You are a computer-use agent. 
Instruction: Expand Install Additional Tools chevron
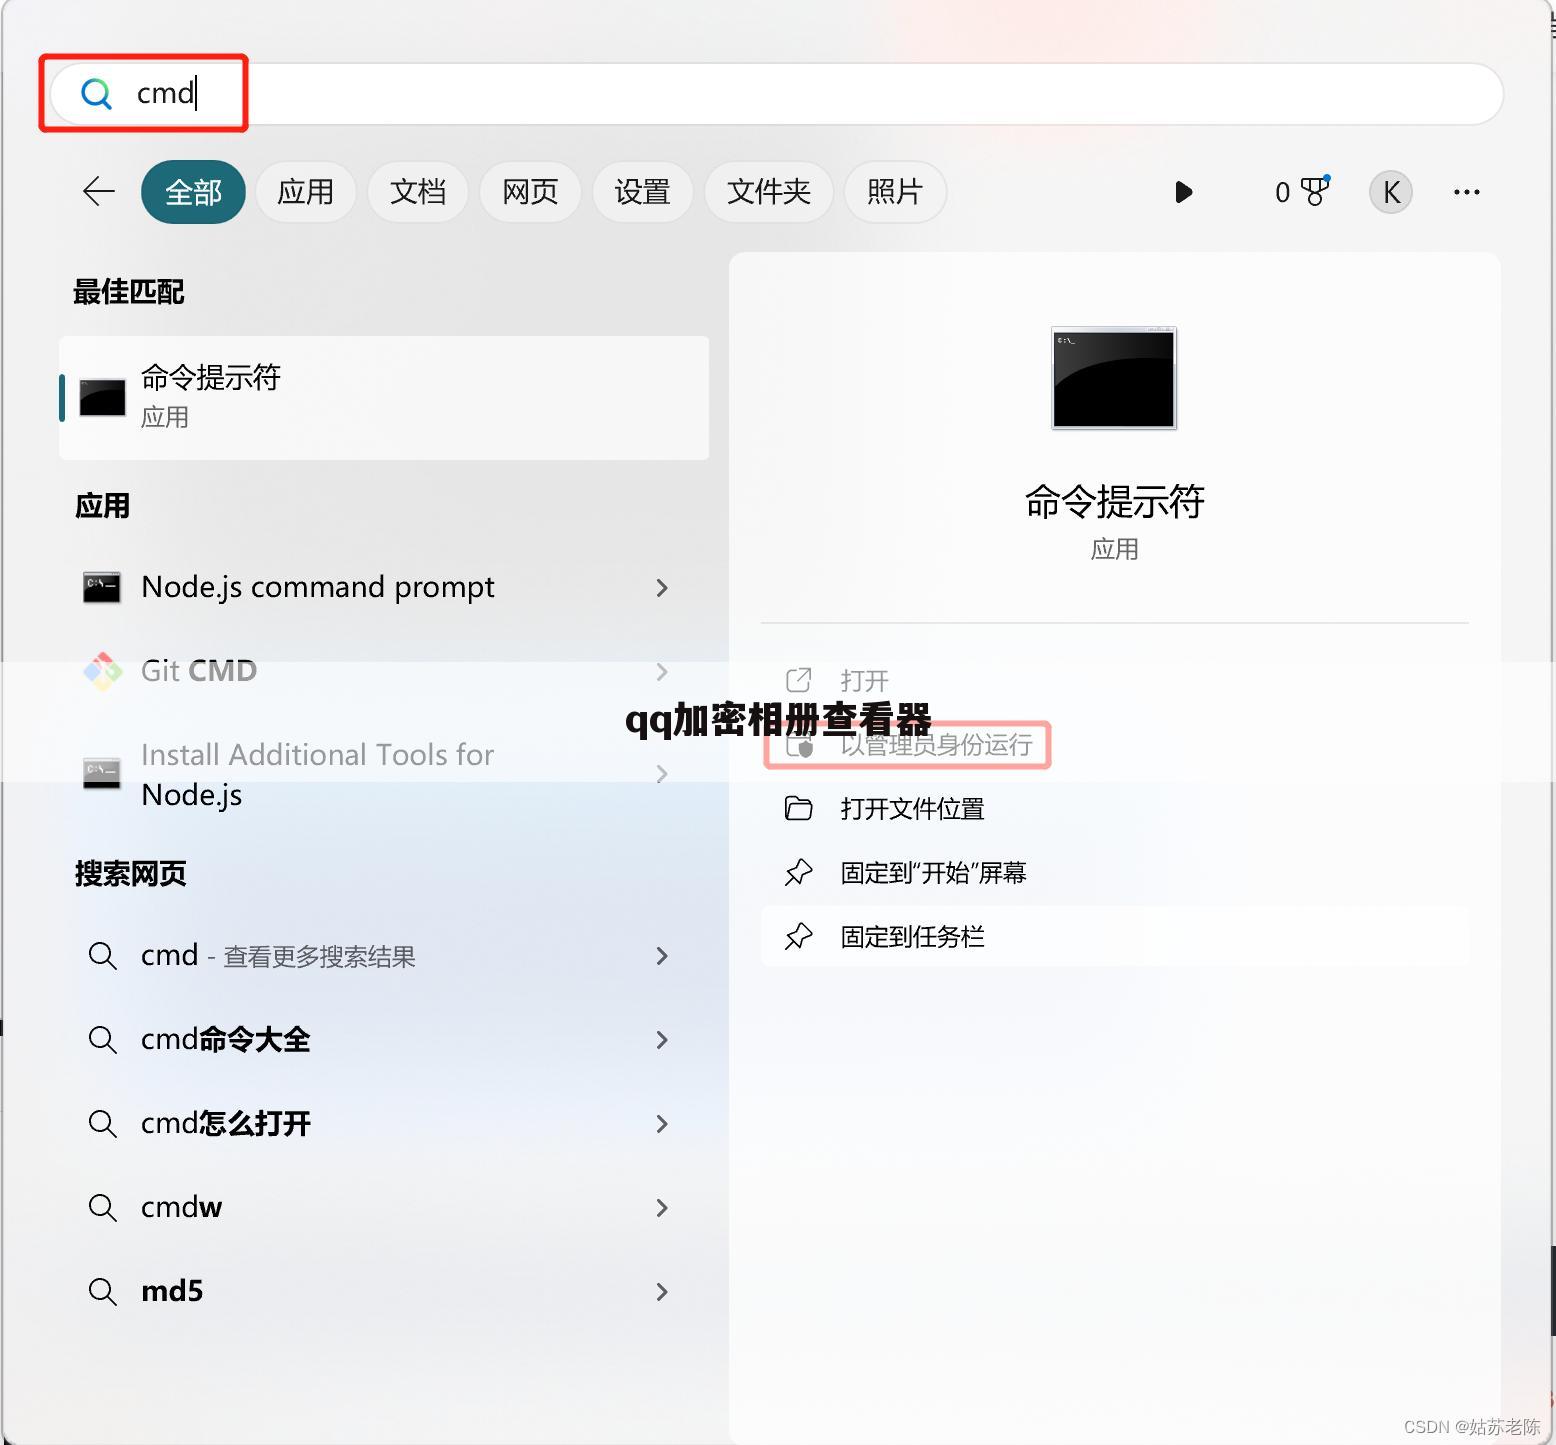click(x=661, y=774)
